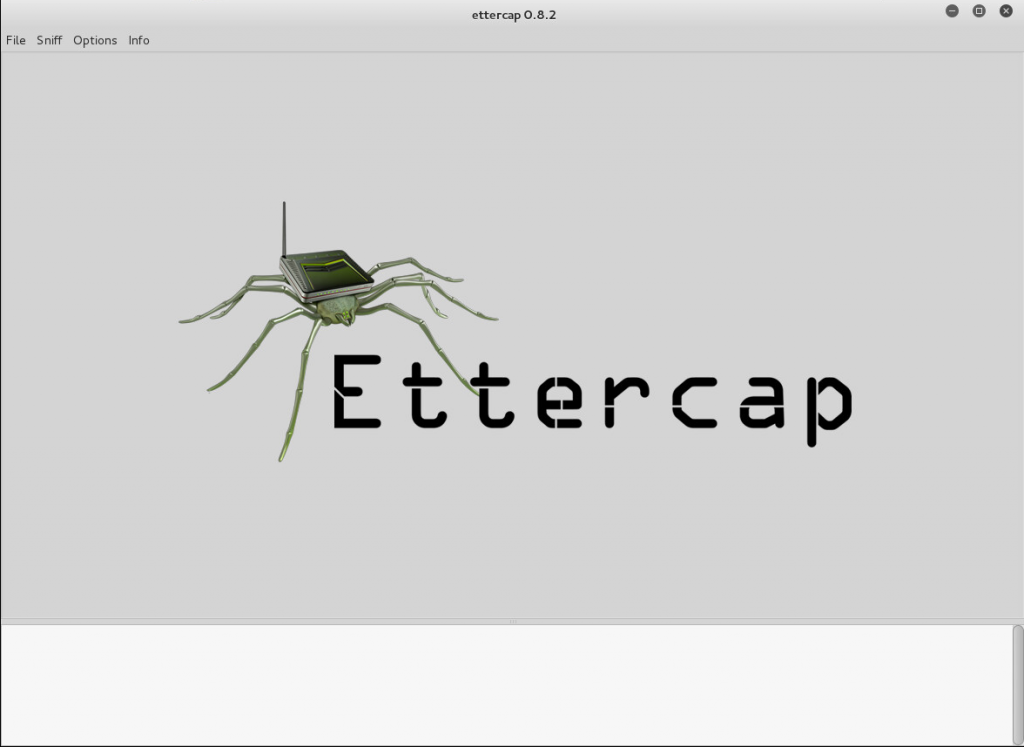Close the ettercap window
1024x747 pixels.
[x=1006, y=11]
